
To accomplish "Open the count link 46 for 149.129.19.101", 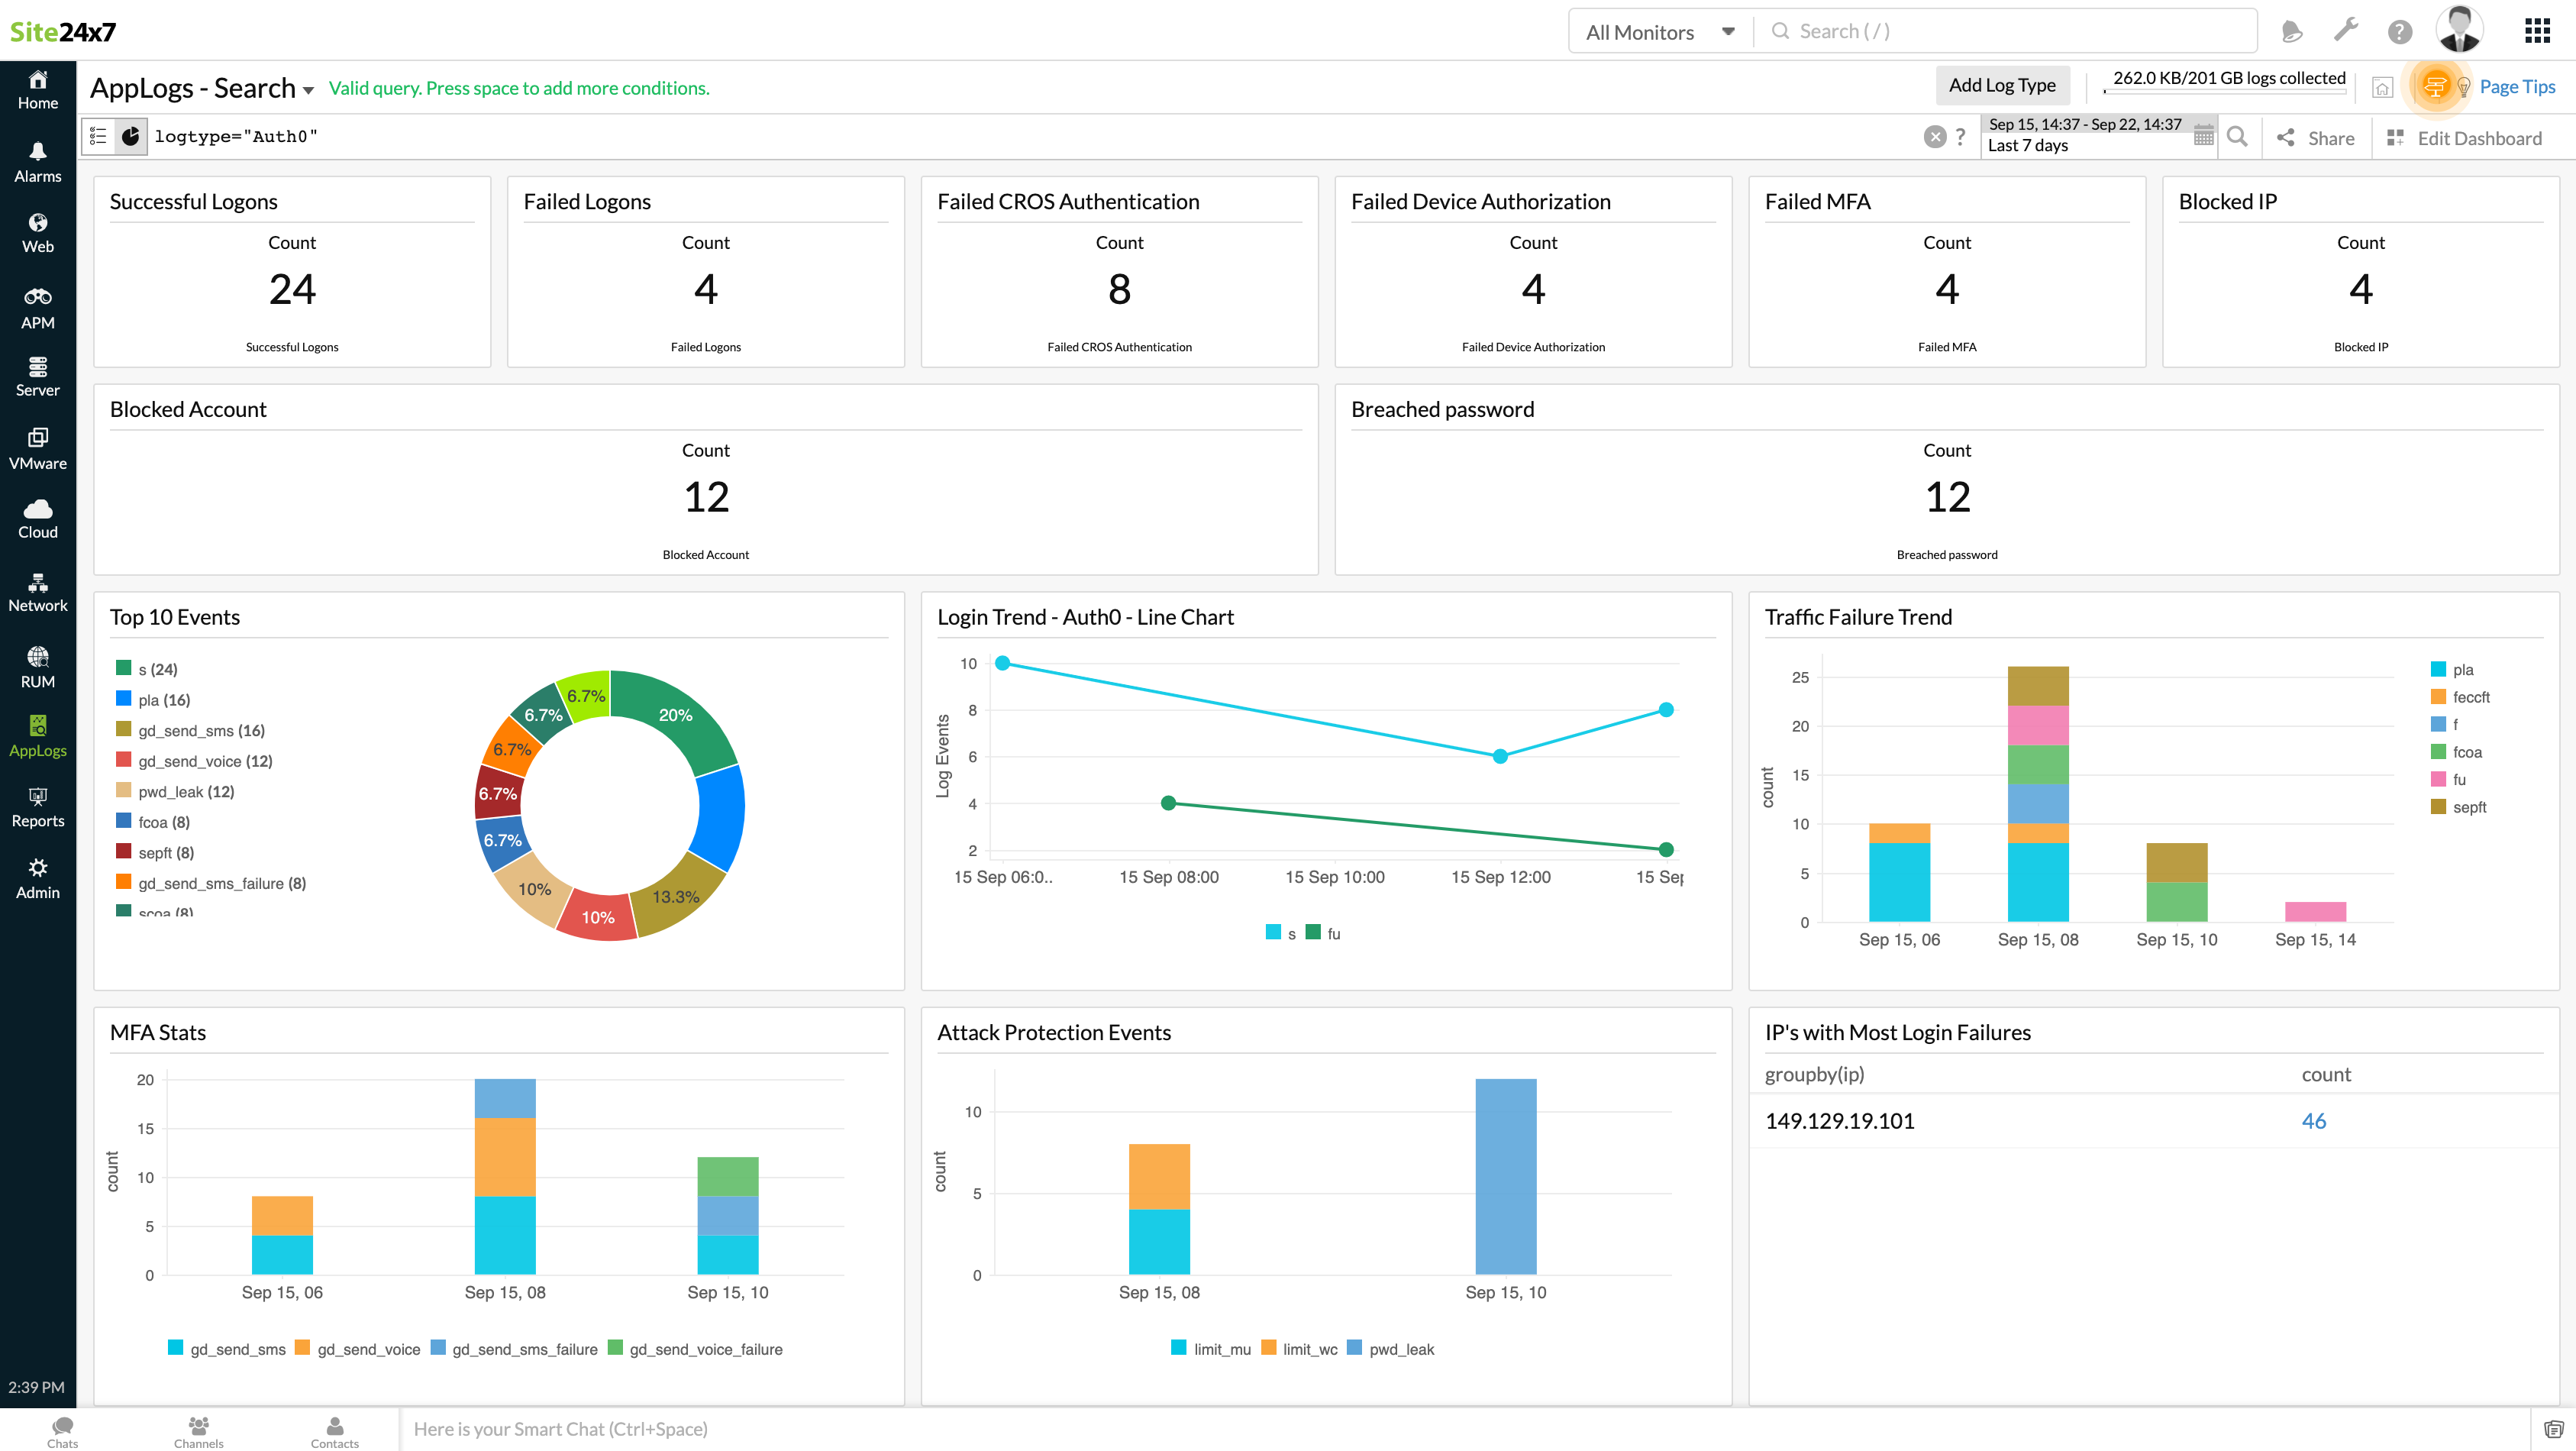I will point(2313,1121).
